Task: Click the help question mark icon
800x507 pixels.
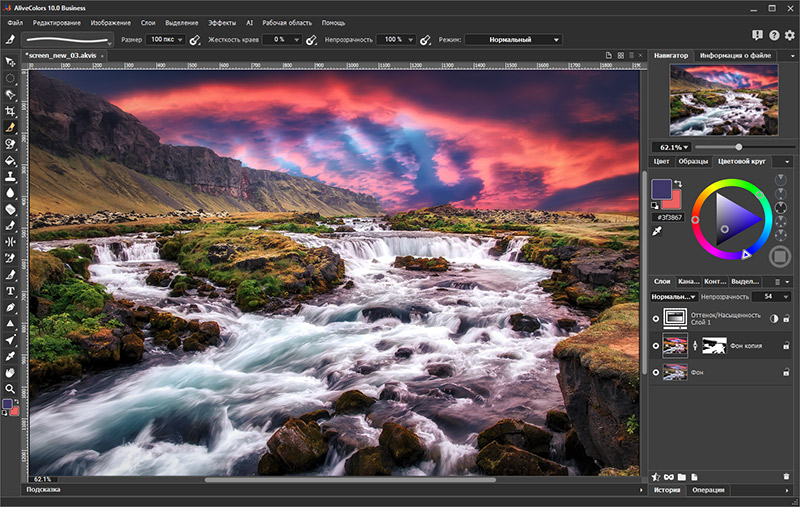Action: (x=774, y=35)
